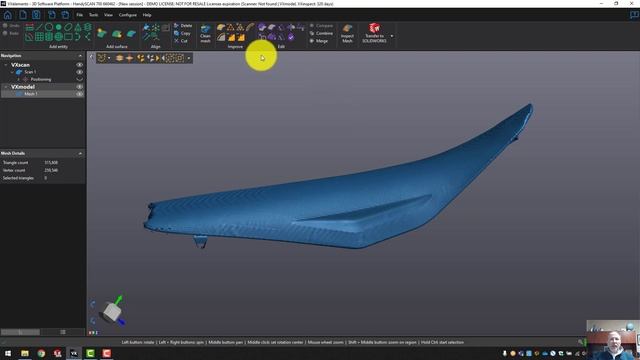
Task: Open the View menu
Action: click(x=108, y=15)
